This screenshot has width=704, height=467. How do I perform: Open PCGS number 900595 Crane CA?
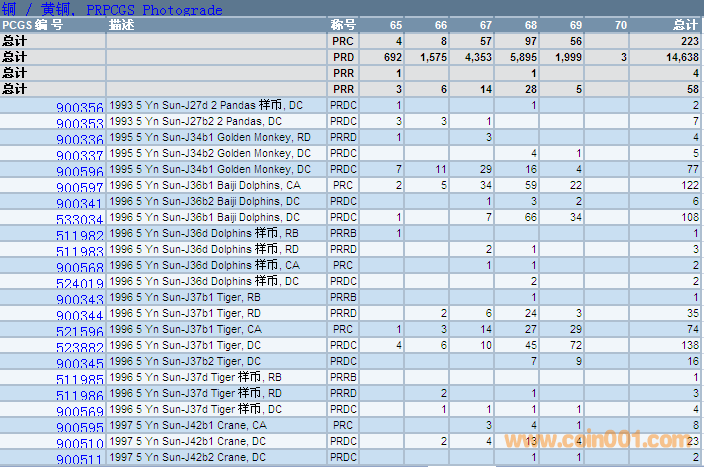(x=78, y=427)
